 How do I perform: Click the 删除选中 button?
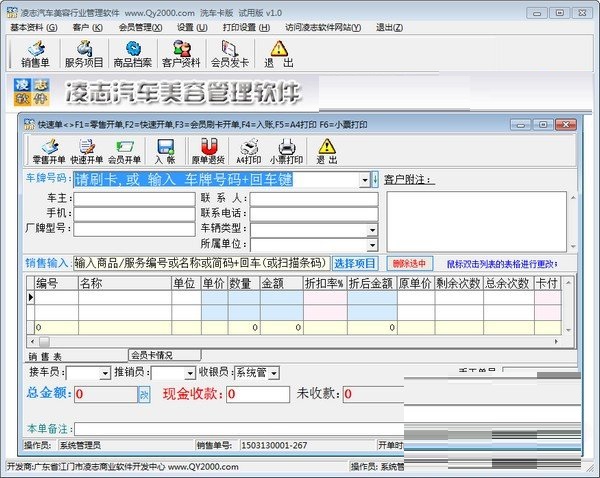tap(409, 263)
